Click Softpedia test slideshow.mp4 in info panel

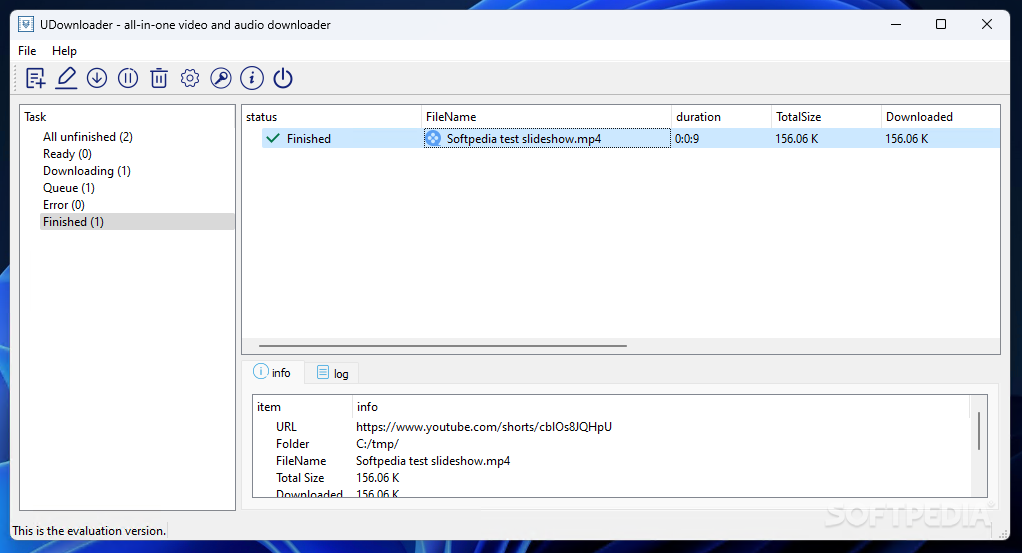pyautogui.click(x=433, y=461)
